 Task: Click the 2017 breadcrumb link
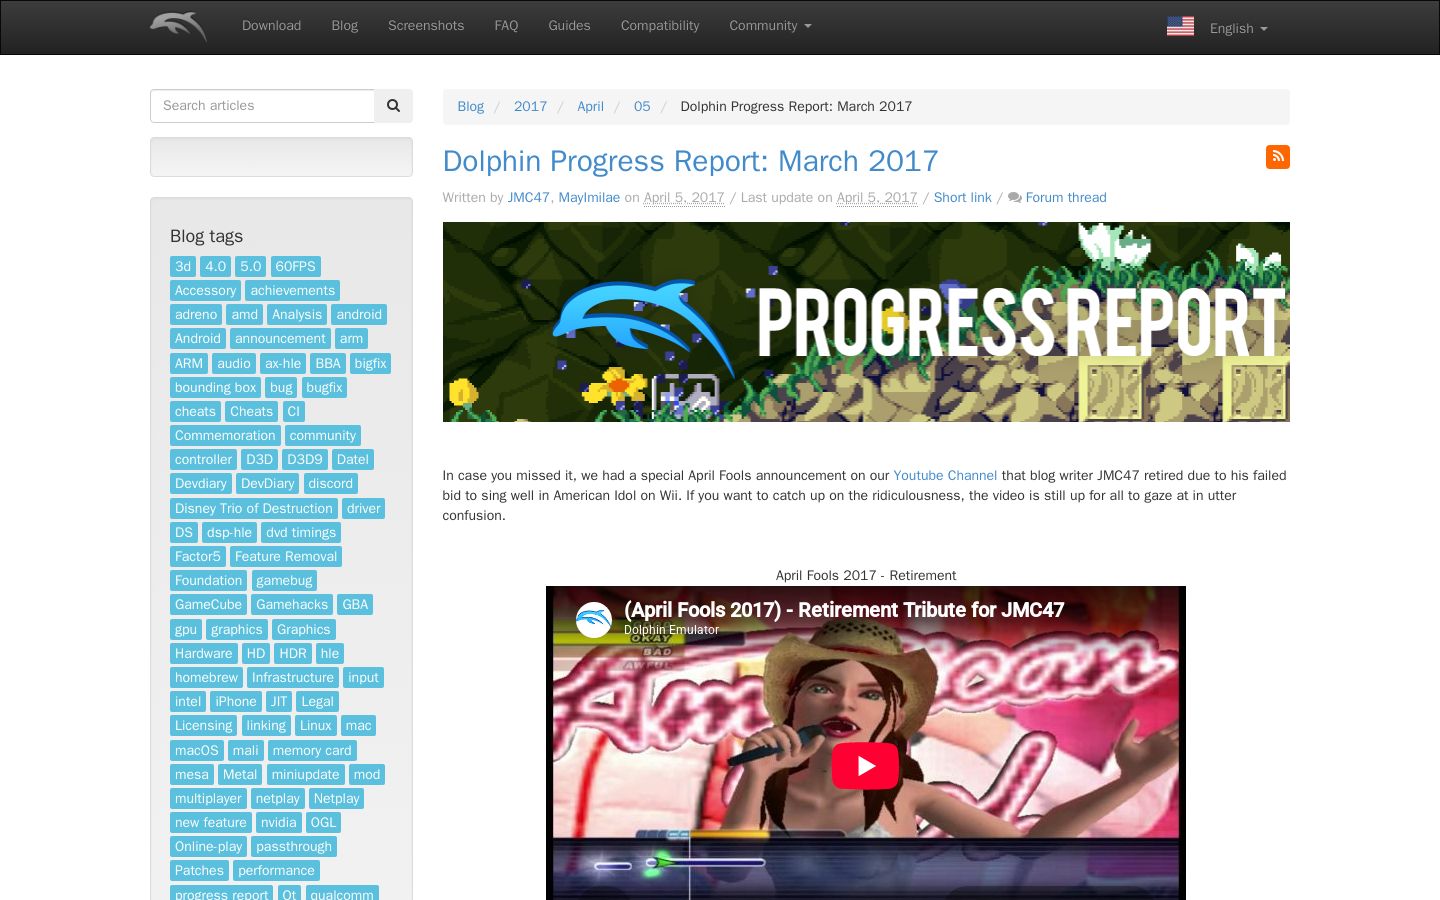(x=530, y=106)
